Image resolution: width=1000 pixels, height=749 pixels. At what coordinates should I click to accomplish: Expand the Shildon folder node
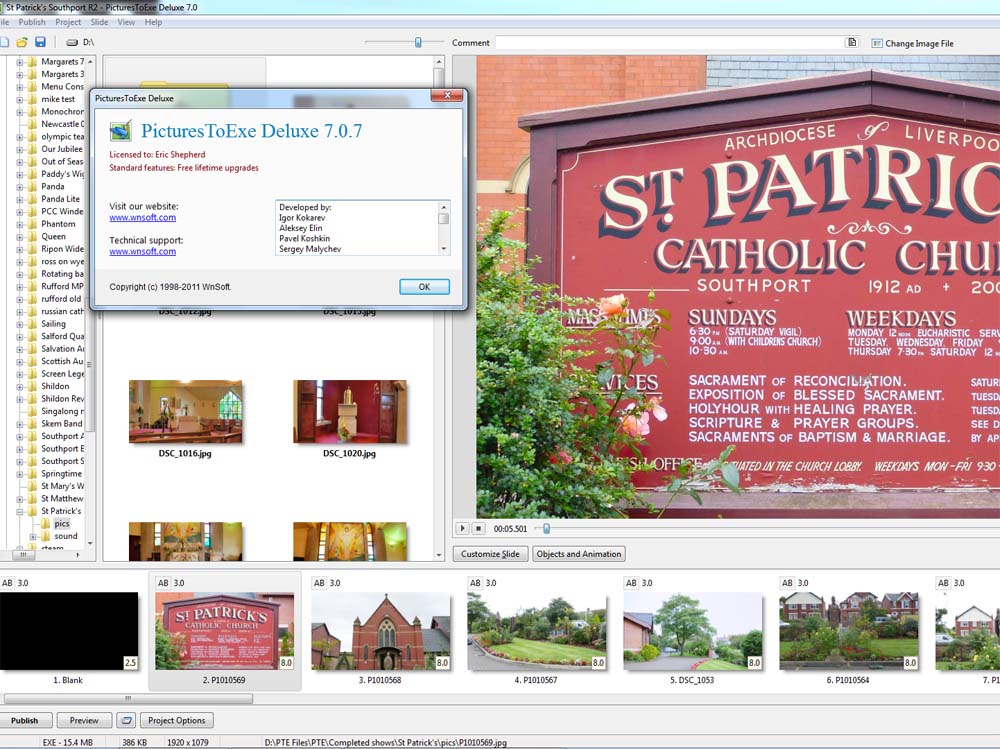tap(20, 387)
